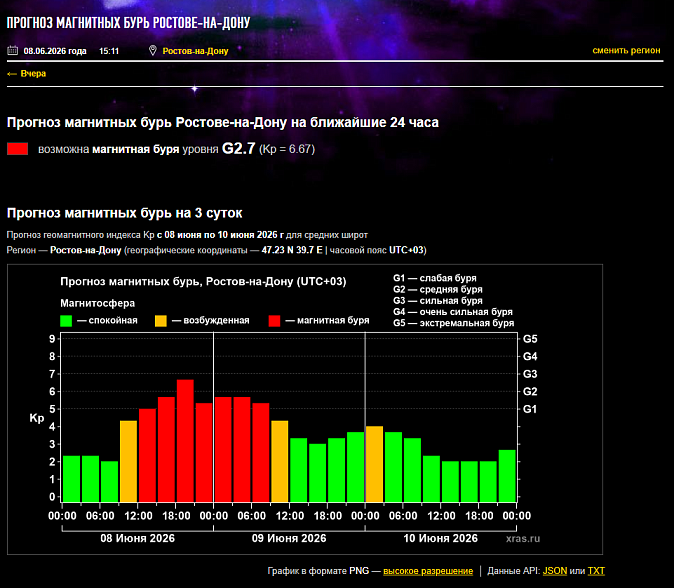Click the last green bar on 10 June
Image resolution: width=674 pixels, height=588 pixels.
pyautogui.click(x=507, y=476)
